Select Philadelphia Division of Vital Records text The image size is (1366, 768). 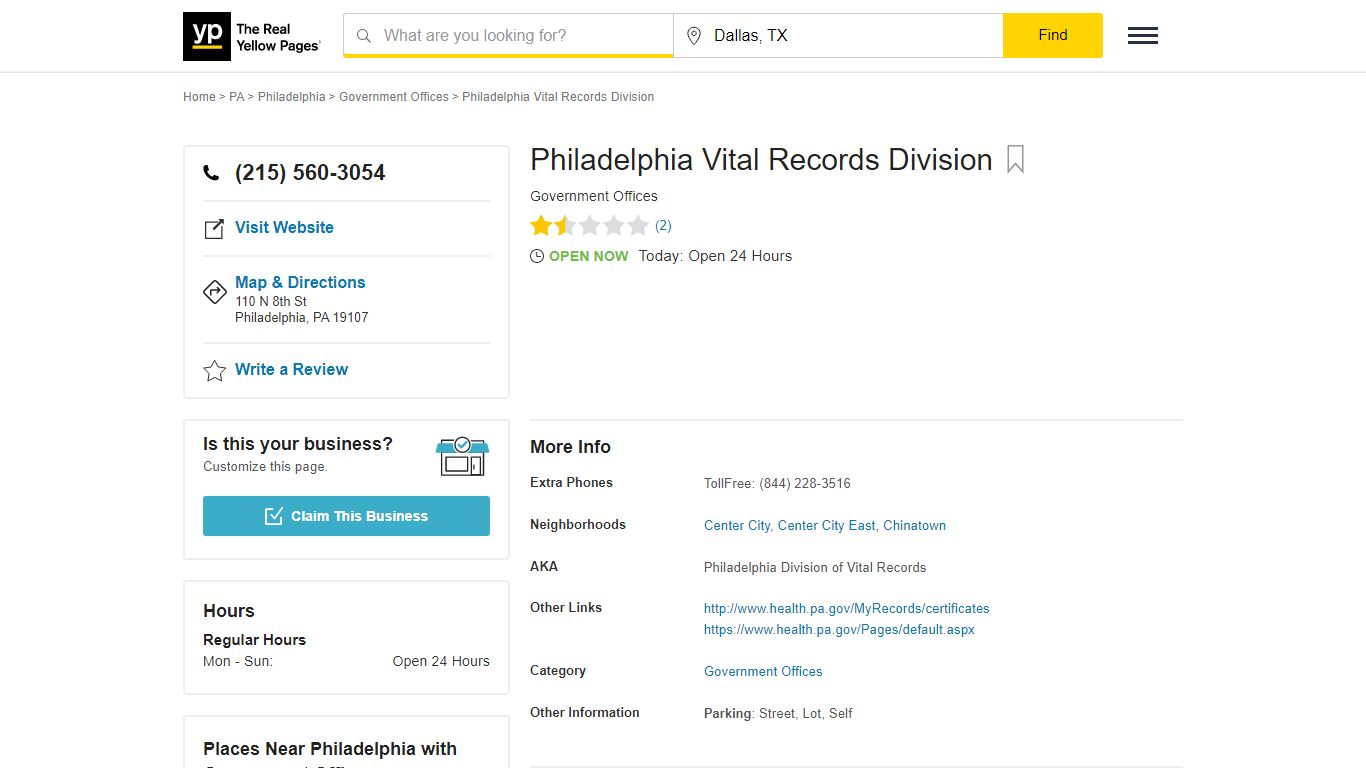click(x=815, y=568)
